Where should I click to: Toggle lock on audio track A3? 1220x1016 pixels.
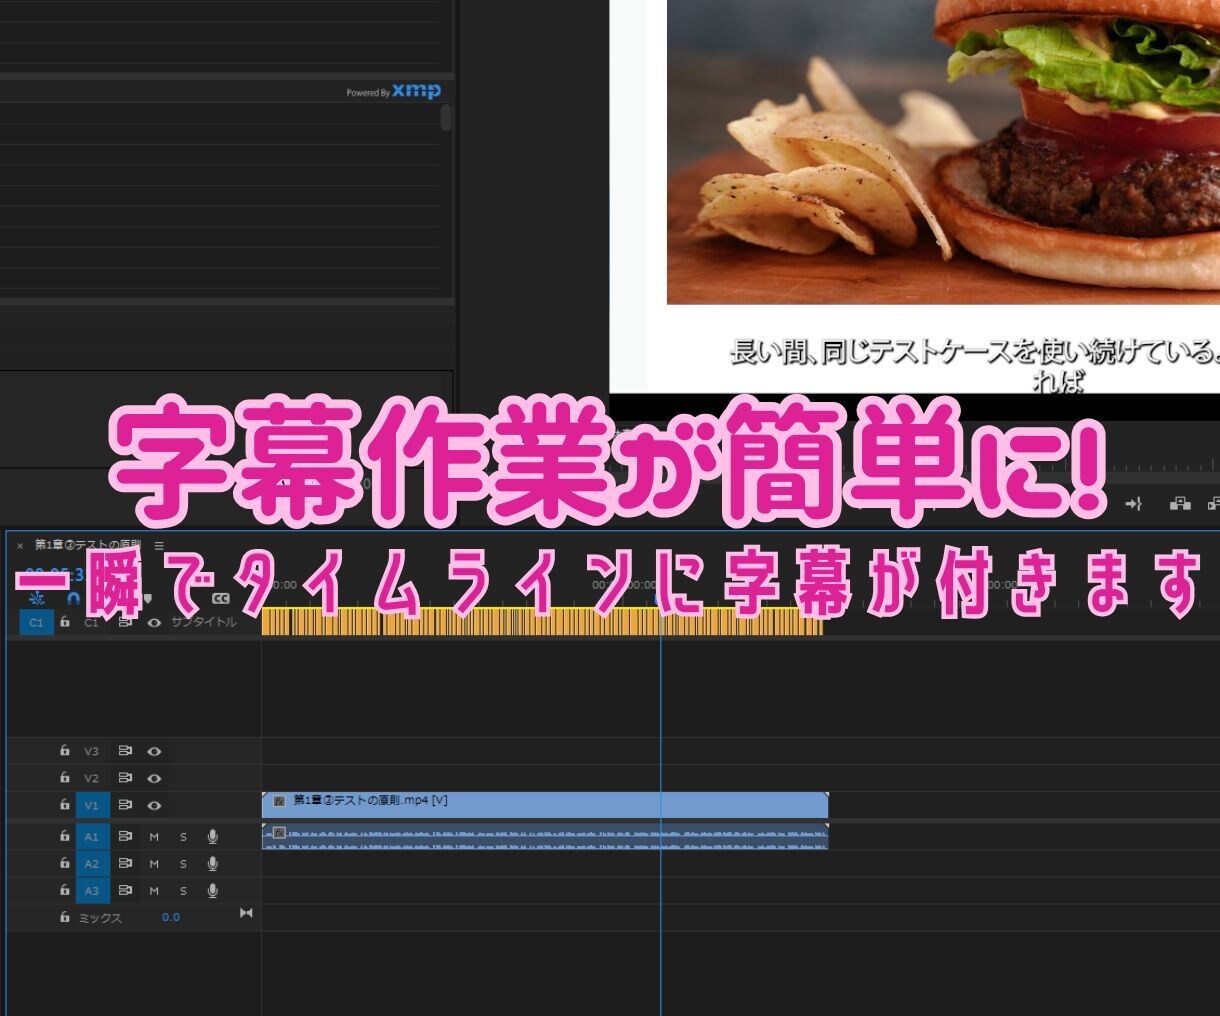coord(65,890)
